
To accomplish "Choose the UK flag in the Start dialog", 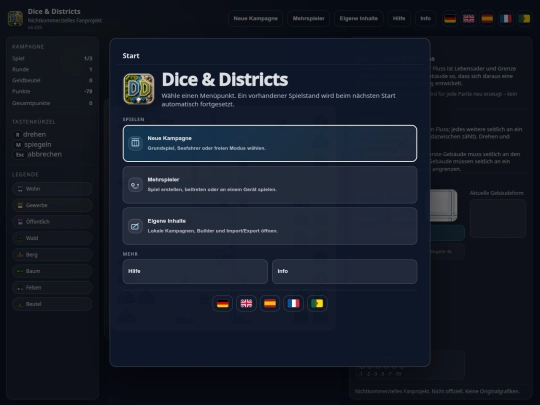I will point(246,303).
